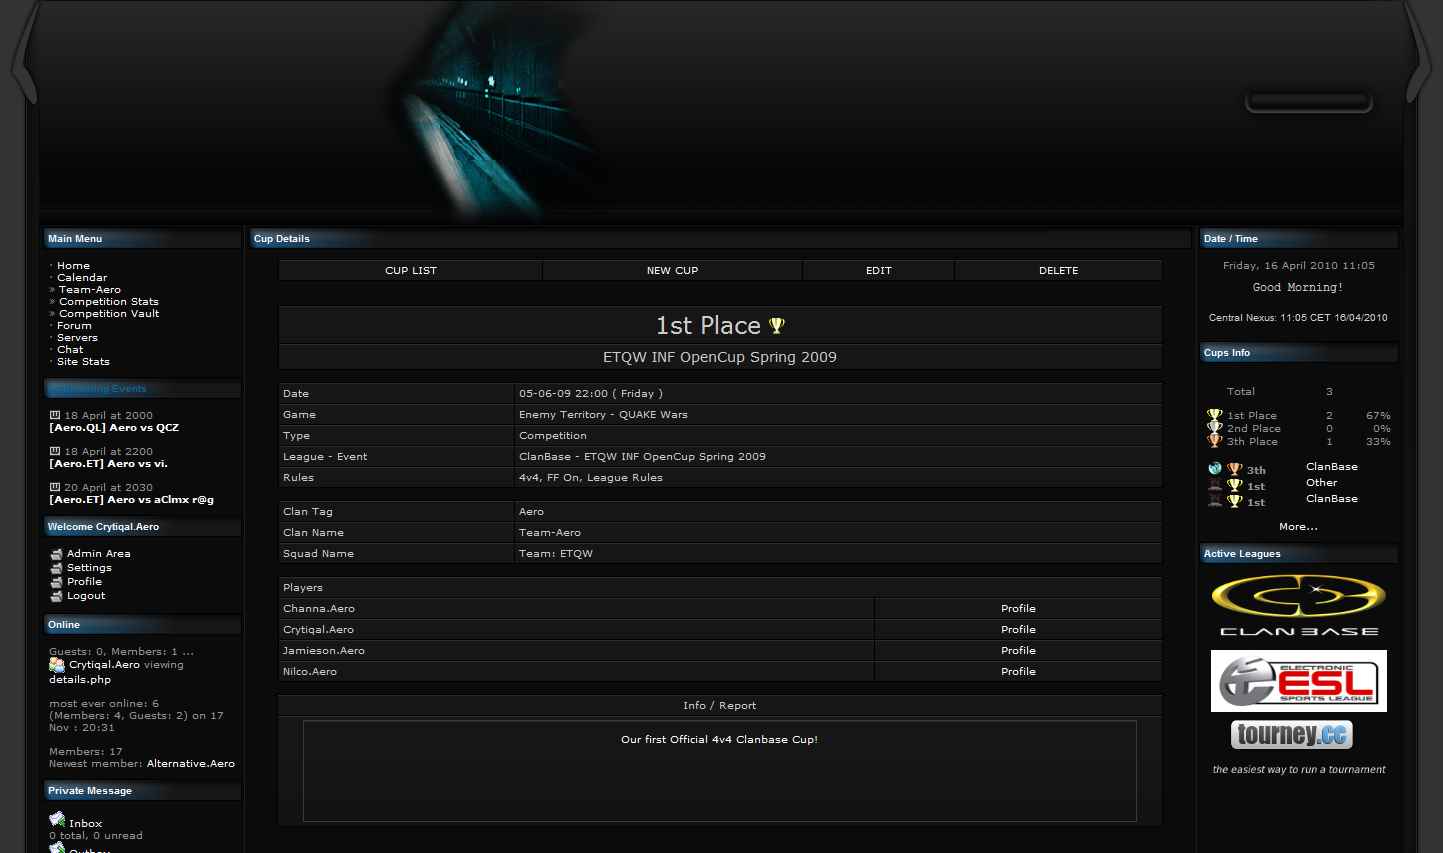Click the EDIT button for this cup
This screenshot has height=853, width=1443.
pyautogui.click(x=878, y=271)
